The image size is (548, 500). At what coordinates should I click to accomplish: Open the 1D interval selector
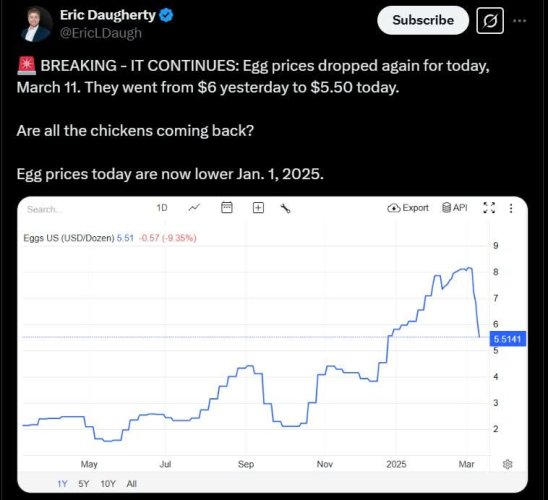coord(162,208)
